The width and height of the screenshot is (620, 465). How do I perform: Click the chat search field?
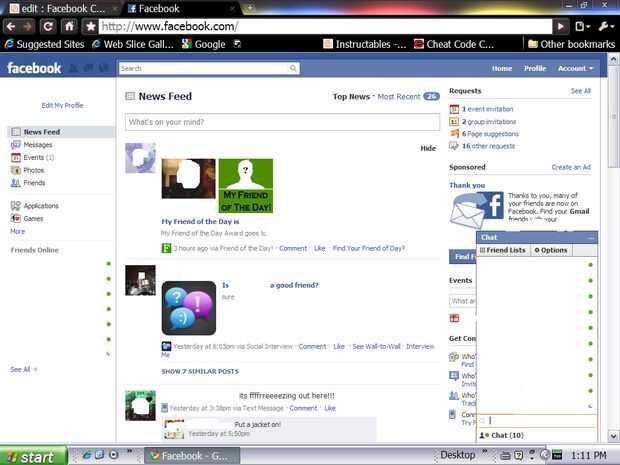click(537, 421)
